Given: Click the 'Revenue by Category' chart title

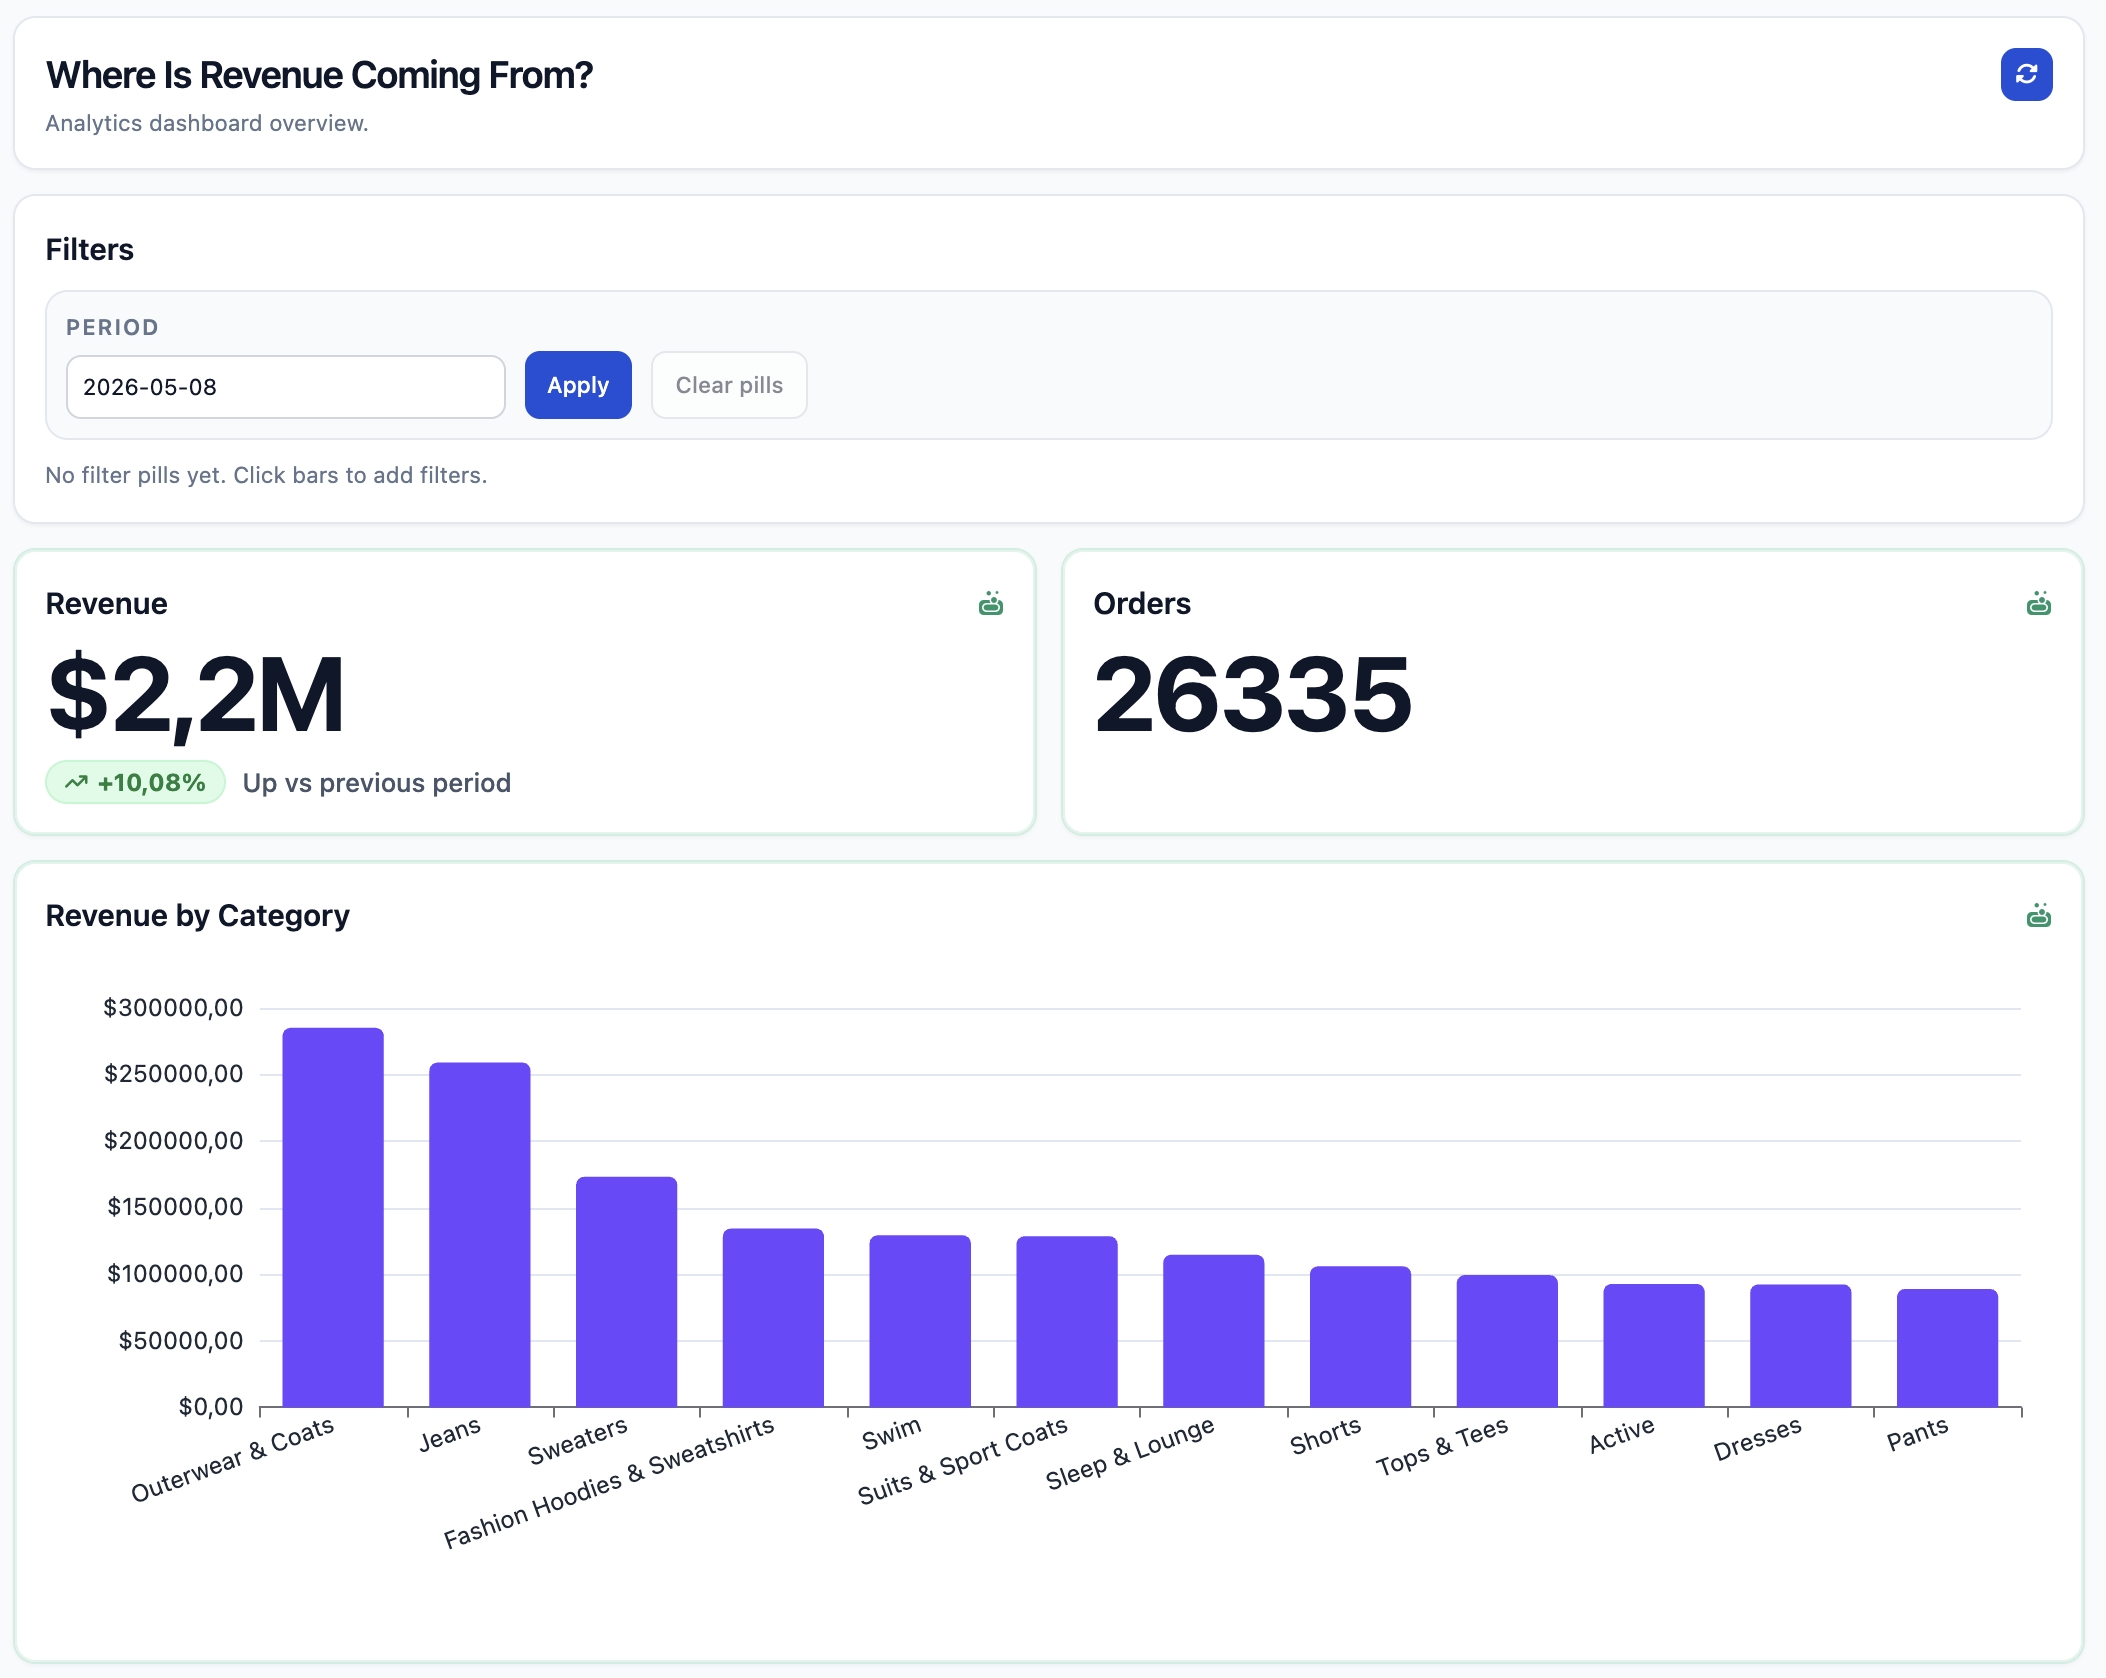Looking at the screenshot, I should pos(197,915).
